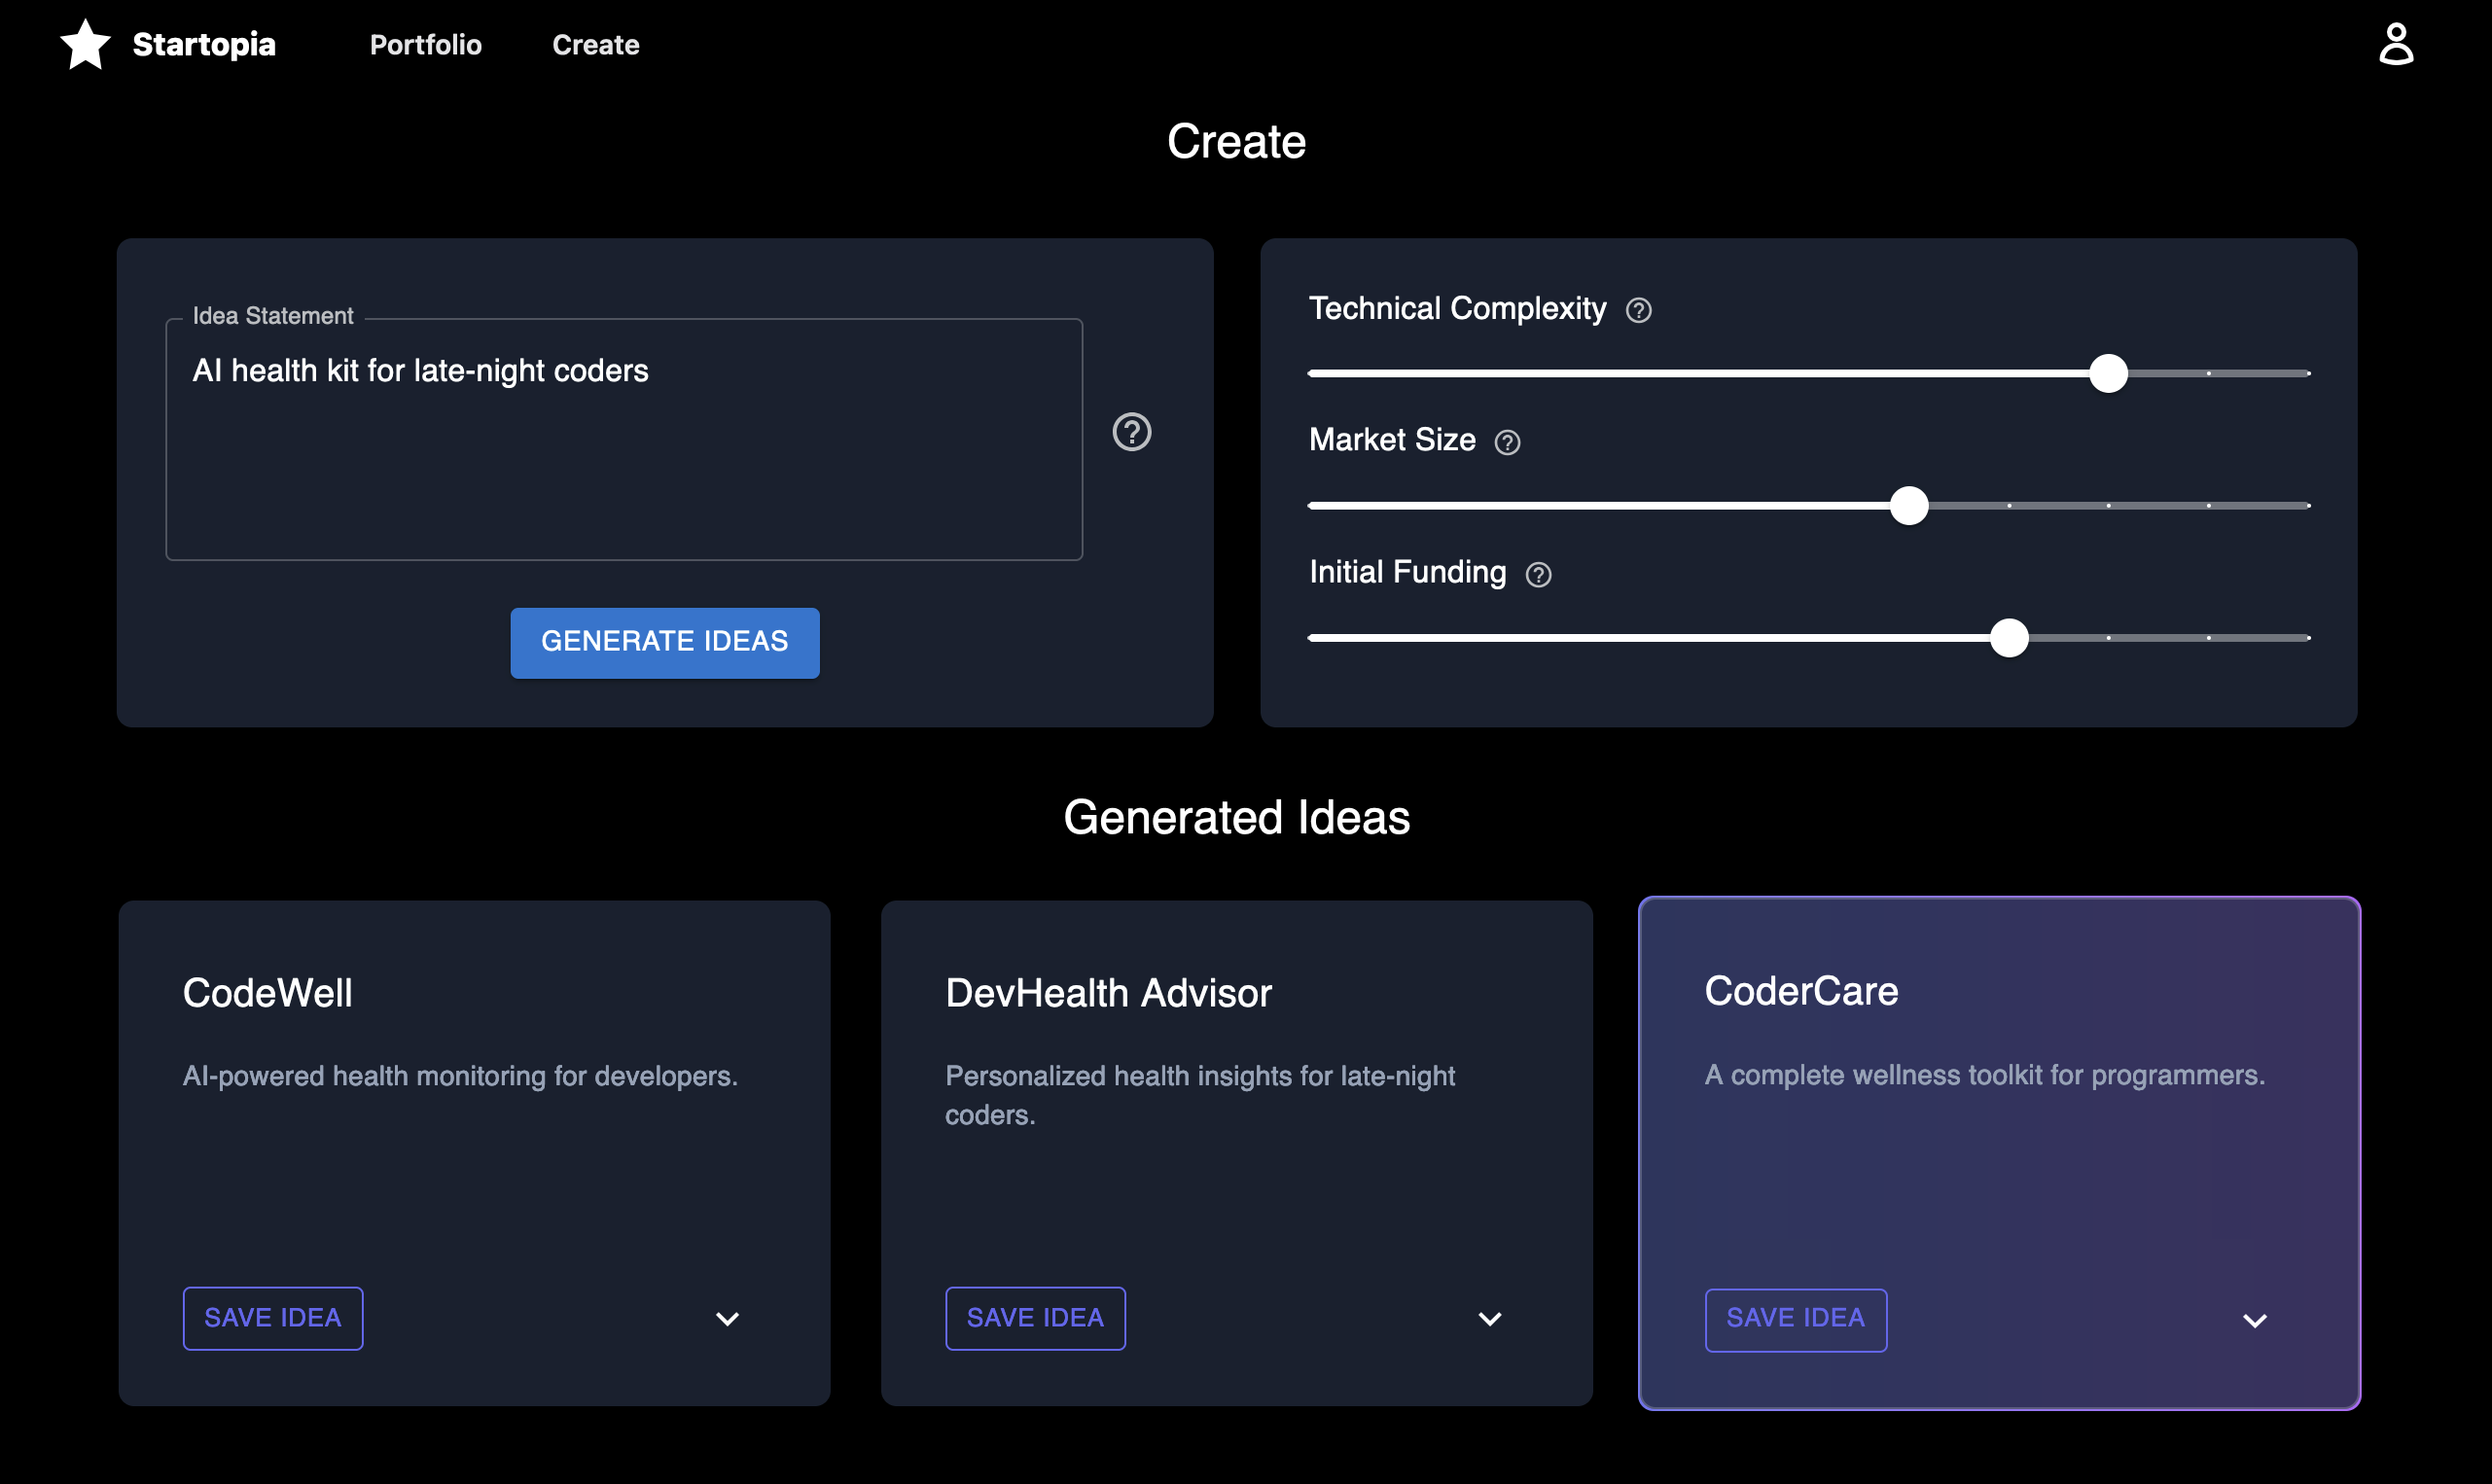This screenshot has height=1484, width=2492.
Task: Click the Market Size slider handle
Action: pos(1908,505)
